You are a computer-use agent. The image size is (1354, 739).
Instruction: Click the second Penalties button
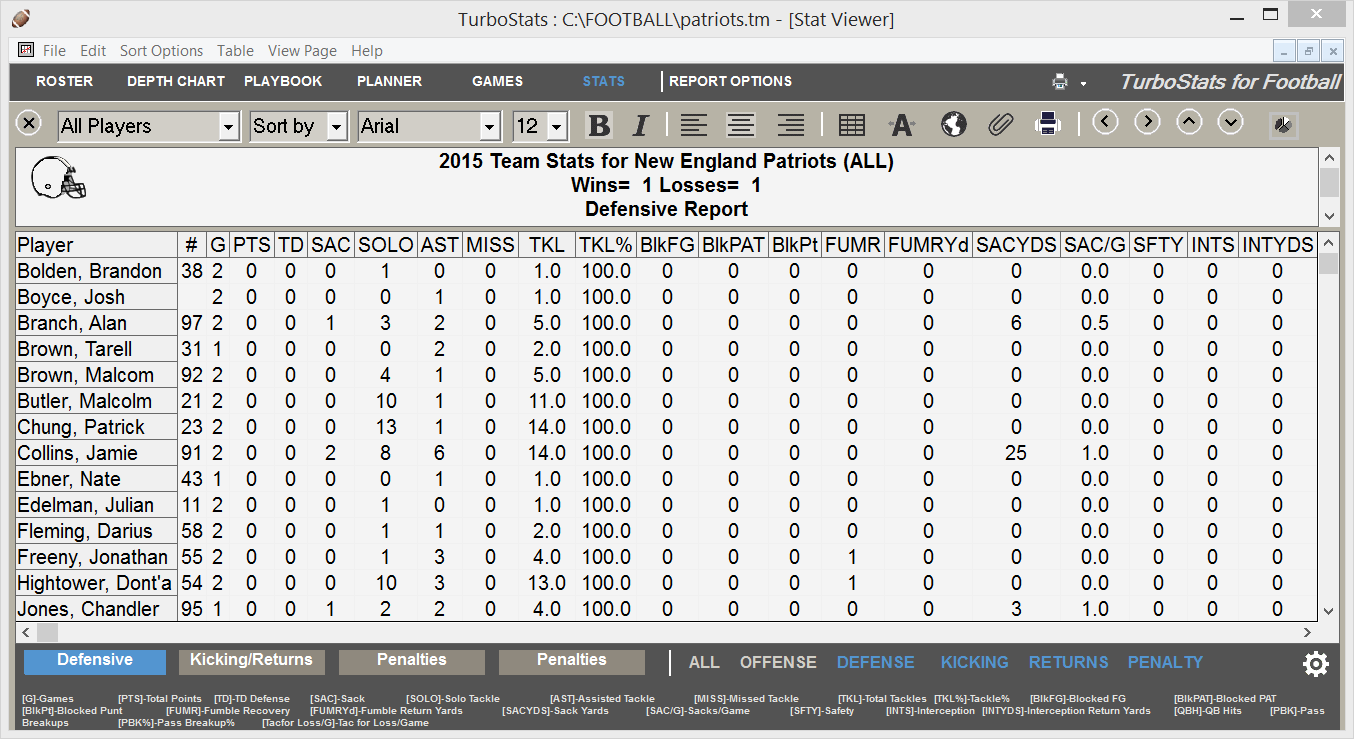click(x=572, y=661)
